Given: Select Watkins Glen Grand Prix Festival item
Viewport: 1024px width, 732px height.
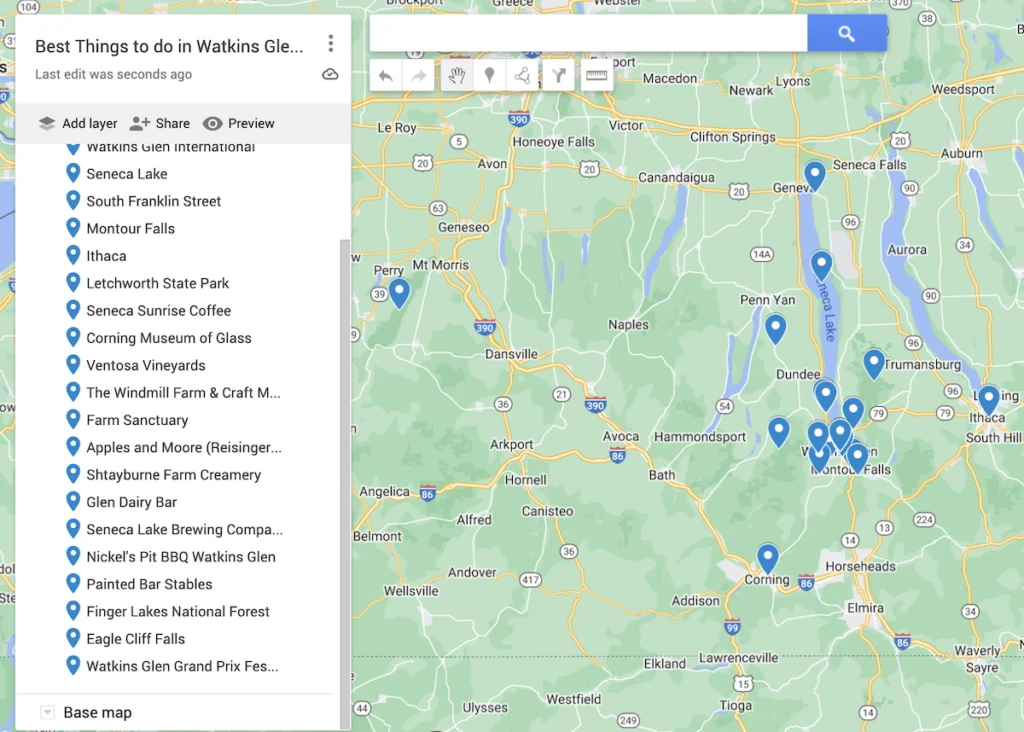Looking at the screenshot, I should (x=182, y=667).
